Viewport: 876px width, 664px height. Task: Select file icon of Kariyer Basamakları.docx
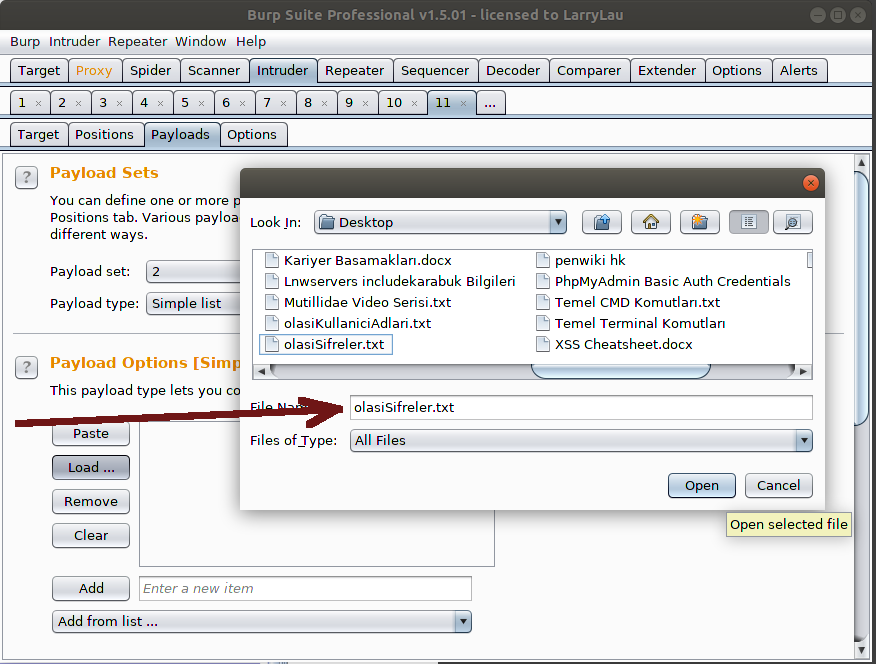tap(272, 260)
